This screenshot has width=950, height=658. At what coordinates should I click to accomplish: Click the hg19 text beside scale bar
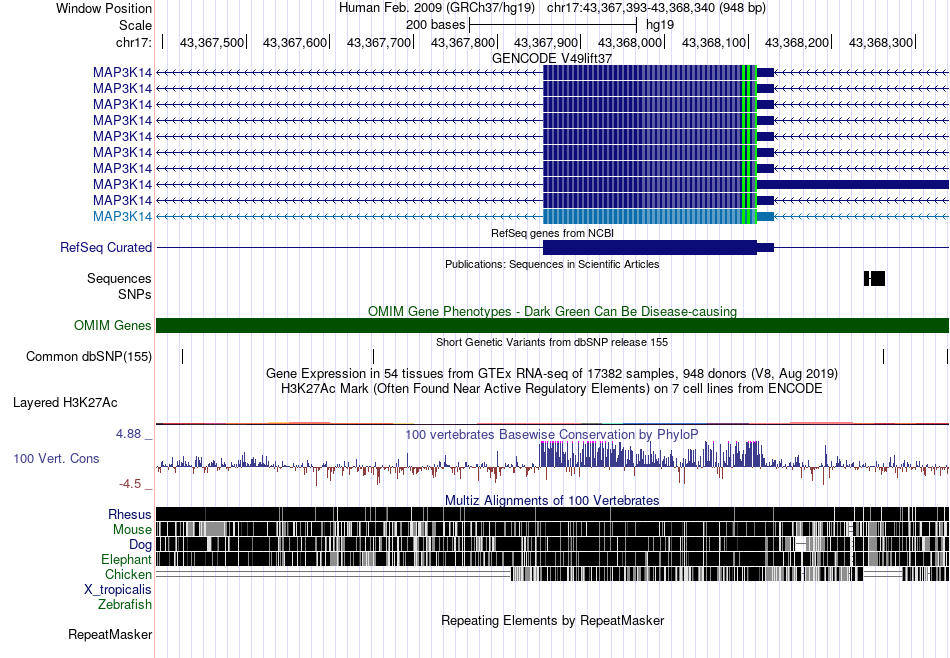pos(660,25)
